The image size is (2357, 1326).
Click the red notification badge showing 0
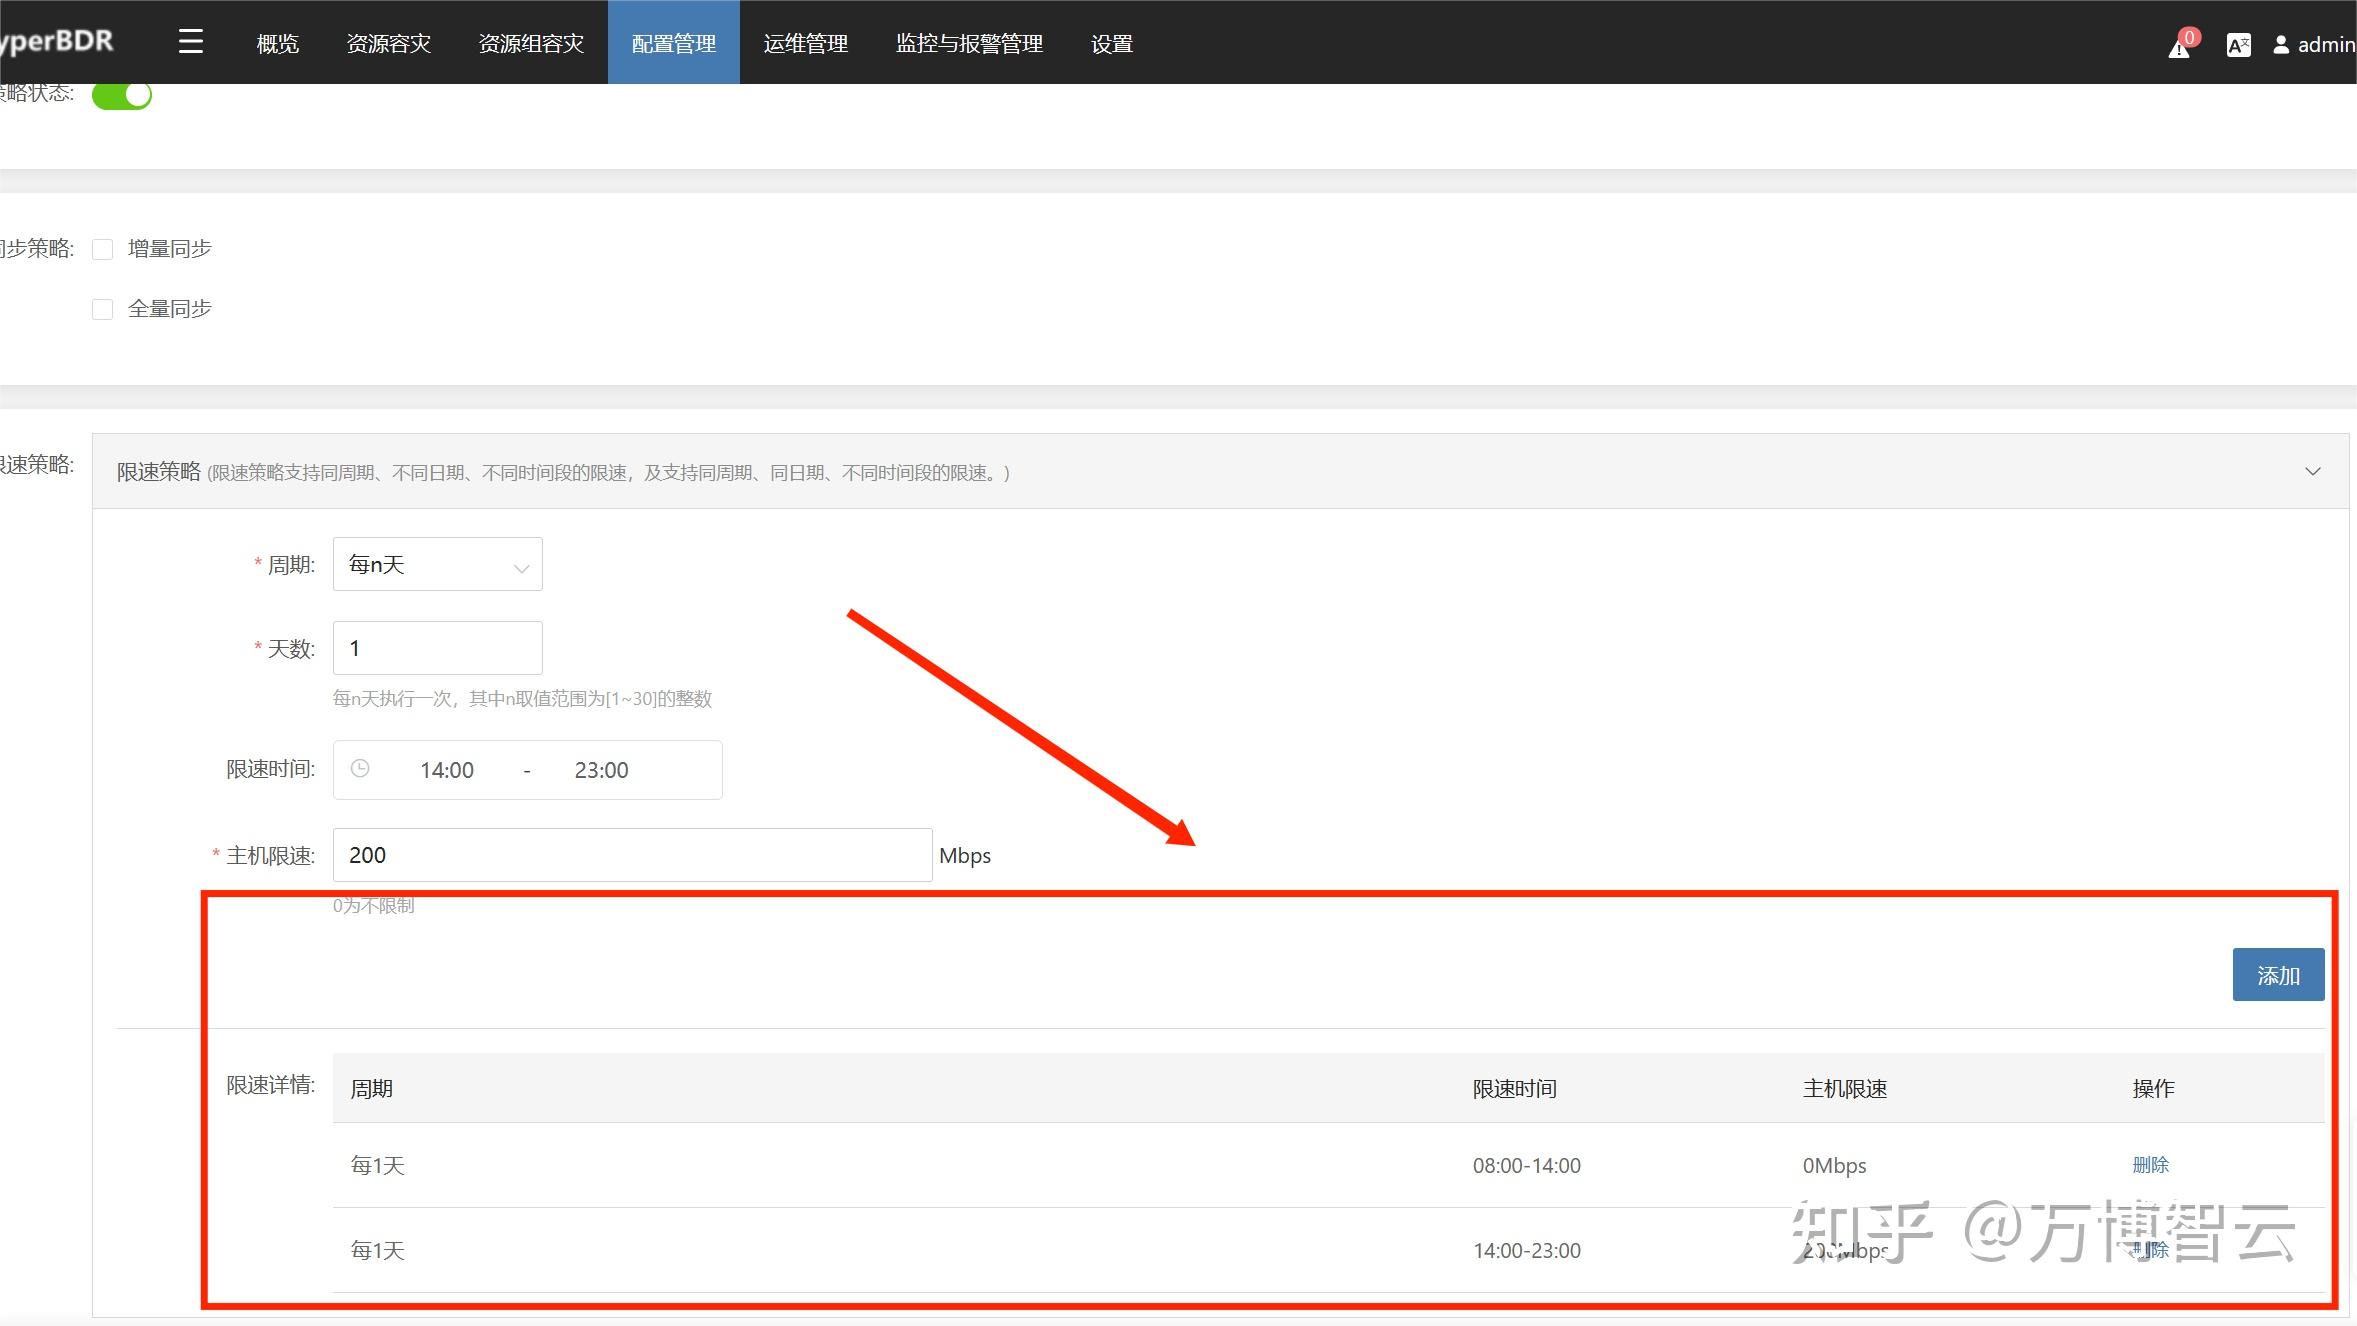point(2189,36)
